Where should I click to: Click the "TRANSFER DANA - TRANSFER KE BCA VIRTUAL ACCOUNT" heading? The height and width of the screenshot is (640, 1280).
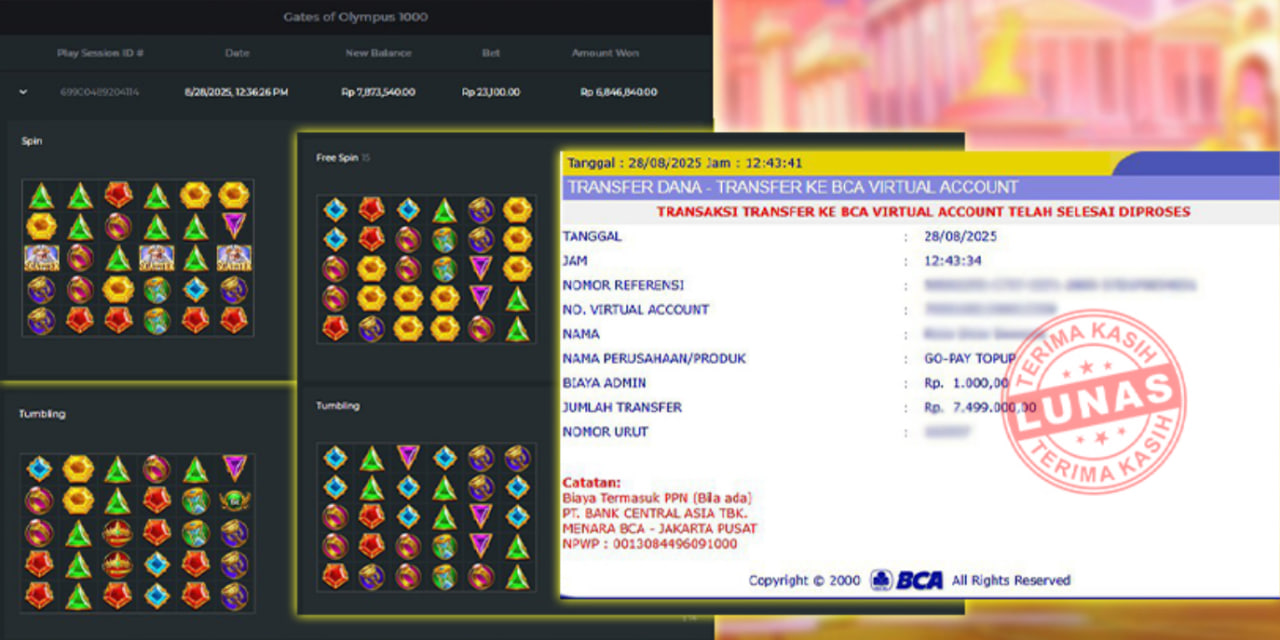[x=792, y=187]
